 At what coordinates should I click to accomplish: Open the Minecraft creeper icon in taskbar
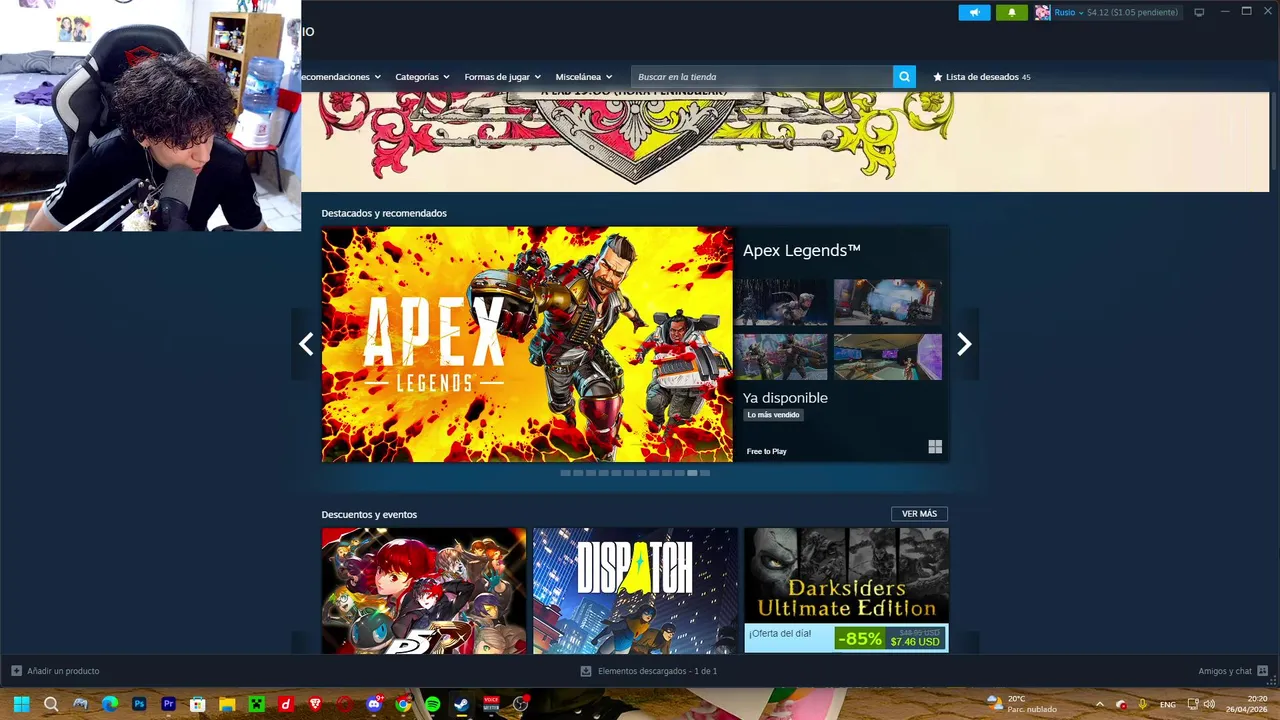pos(256,704)
